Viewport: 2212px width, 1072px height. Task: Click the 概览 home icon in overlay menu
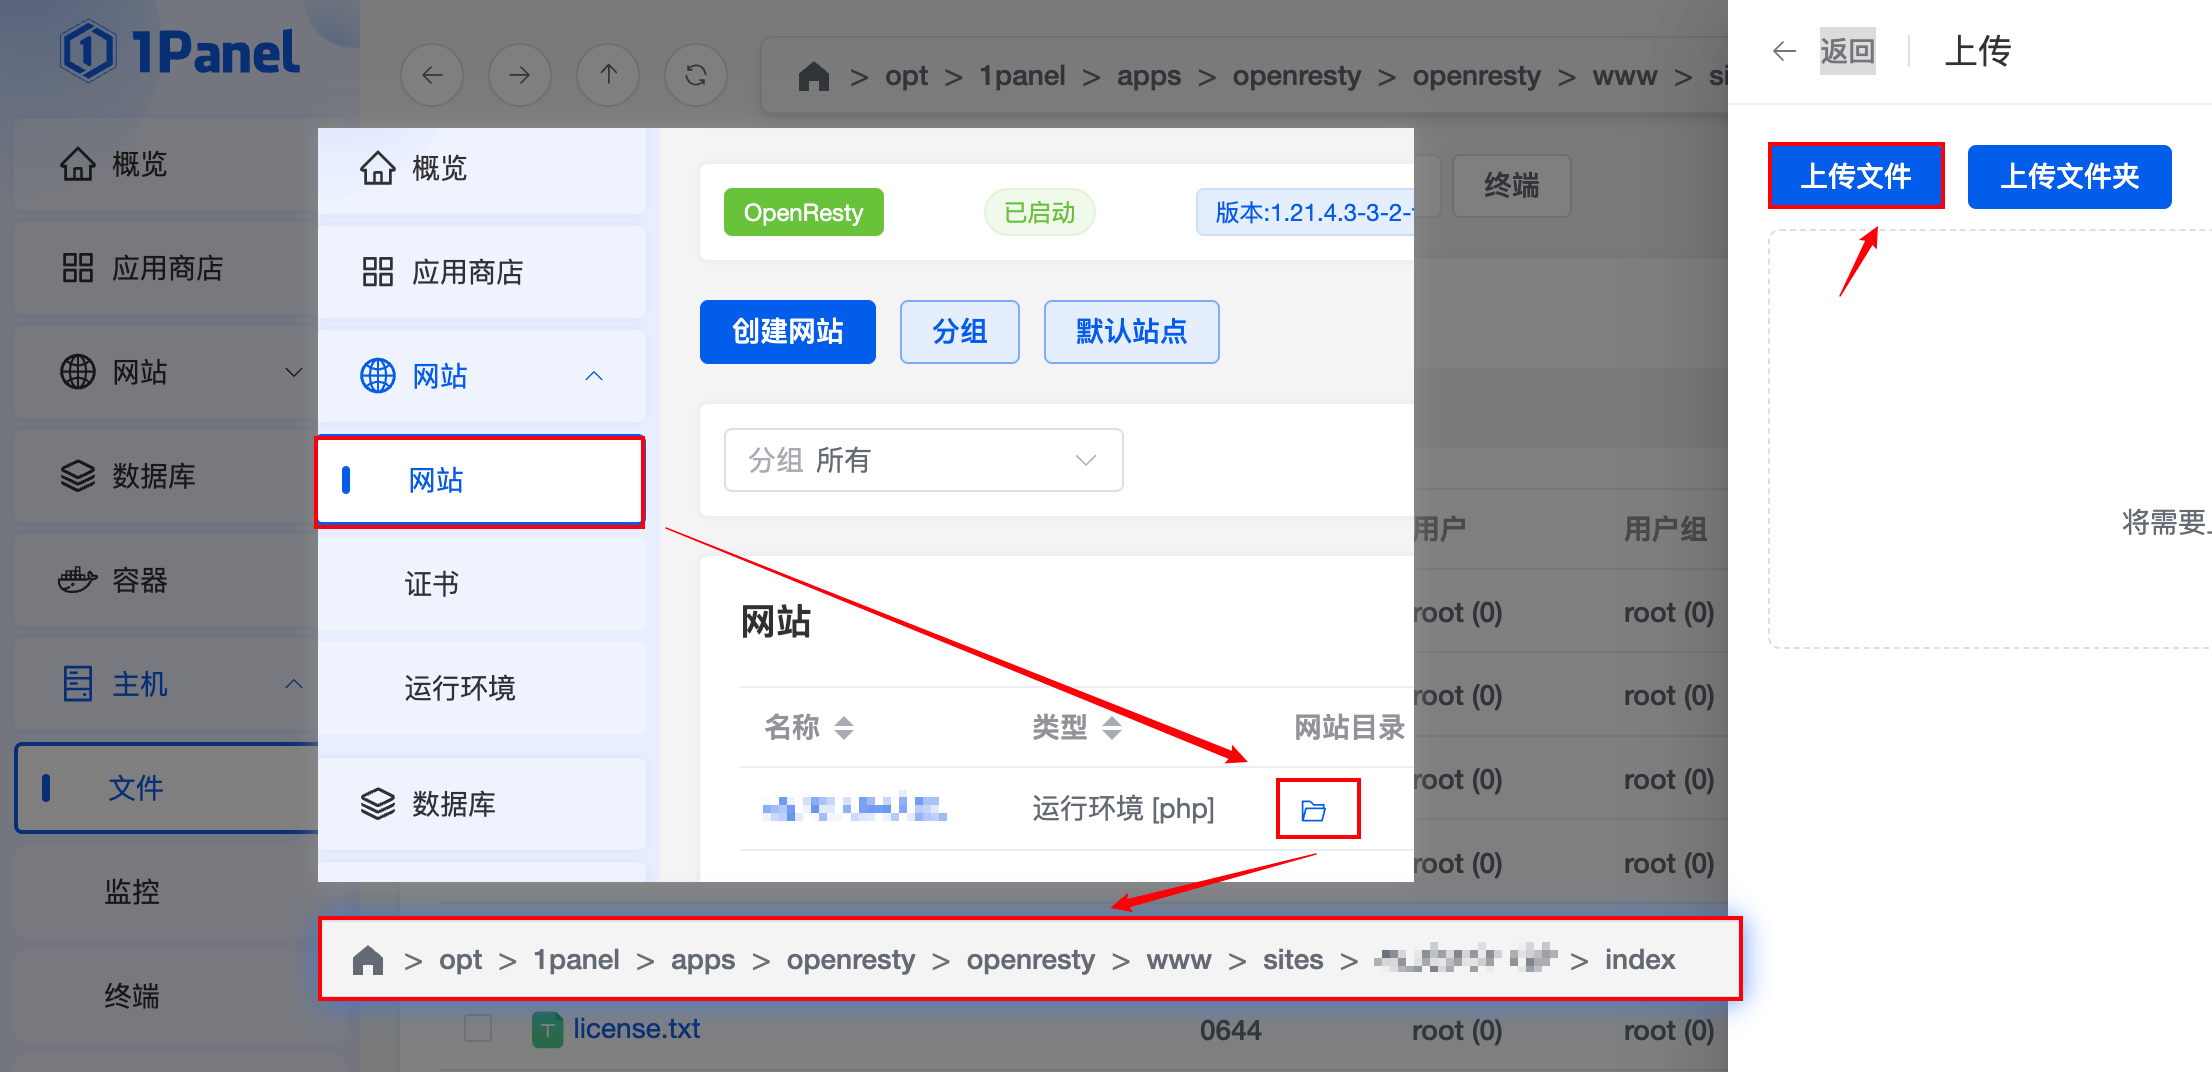(x=378, y=168)
